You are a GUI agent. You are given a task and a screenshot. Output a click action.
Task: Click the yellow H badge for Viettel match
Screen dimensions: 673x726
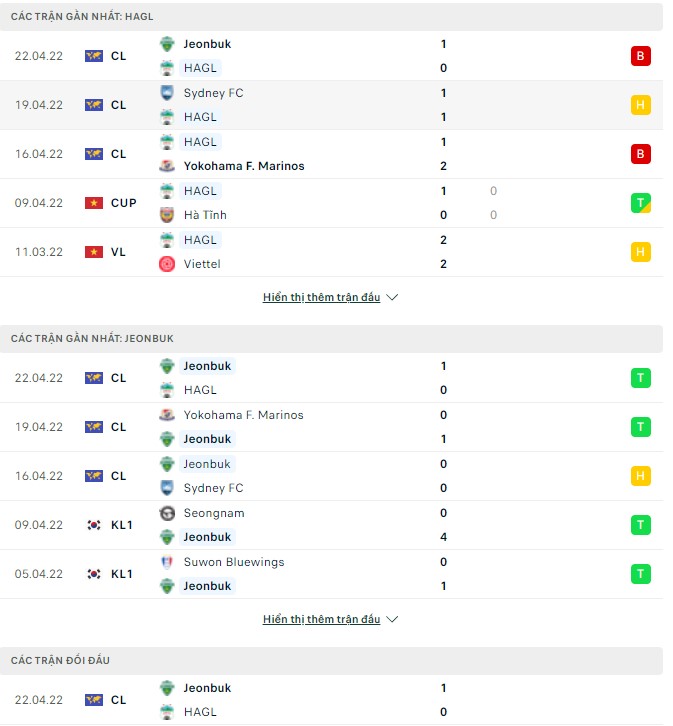coord(641,252)
